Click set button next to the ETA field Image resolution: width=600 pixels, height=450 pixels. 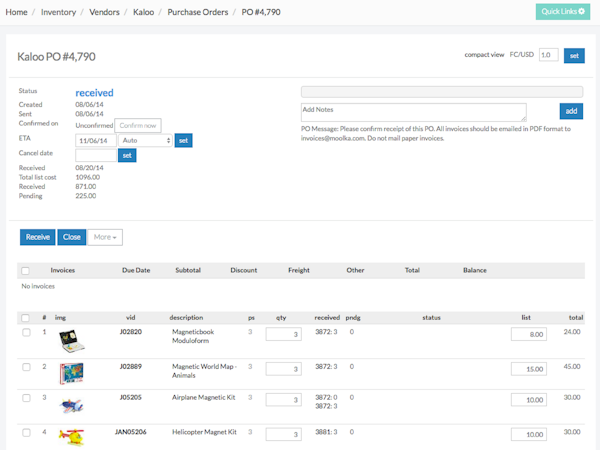(184, 140)
